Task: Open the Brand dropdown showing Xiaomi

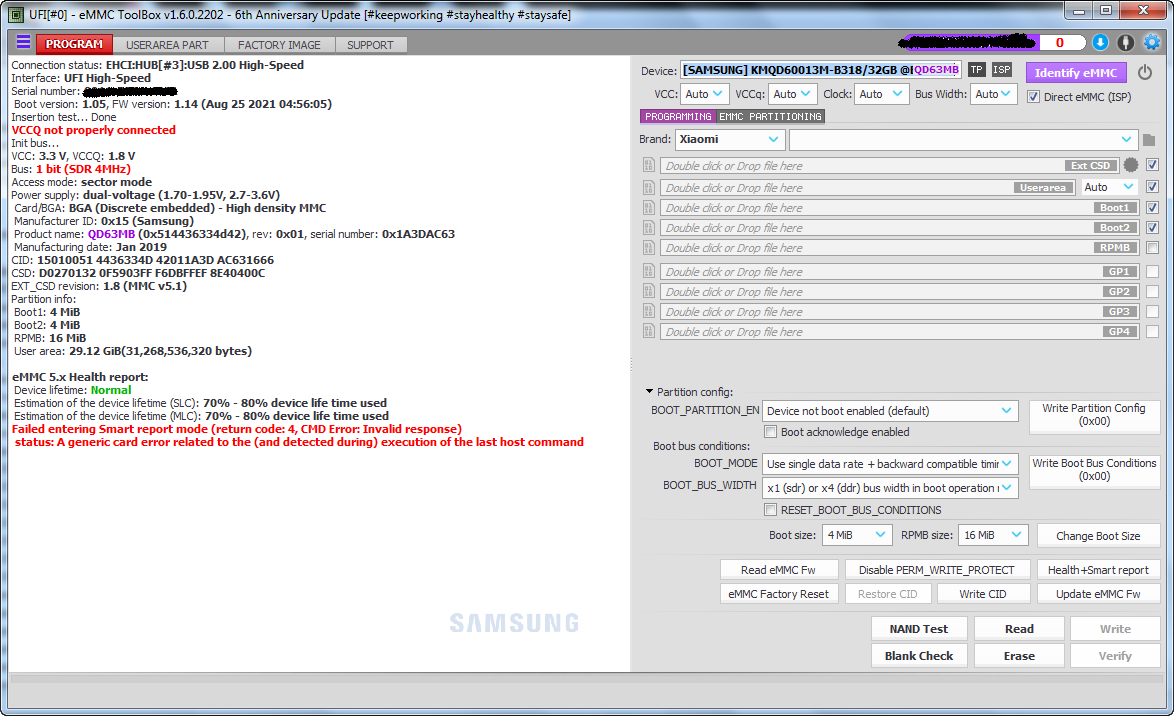Action: coord(730,140)
